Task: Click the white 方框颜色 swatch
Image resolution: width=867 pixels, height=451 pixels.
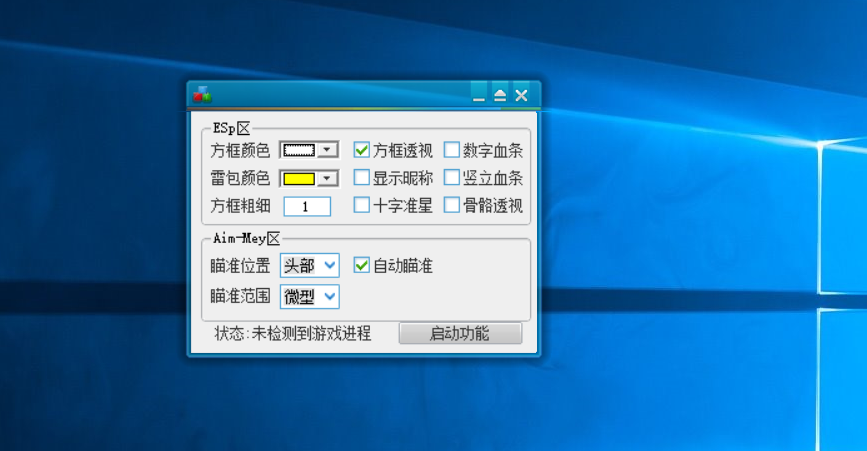Action: [x=299, y=150]
